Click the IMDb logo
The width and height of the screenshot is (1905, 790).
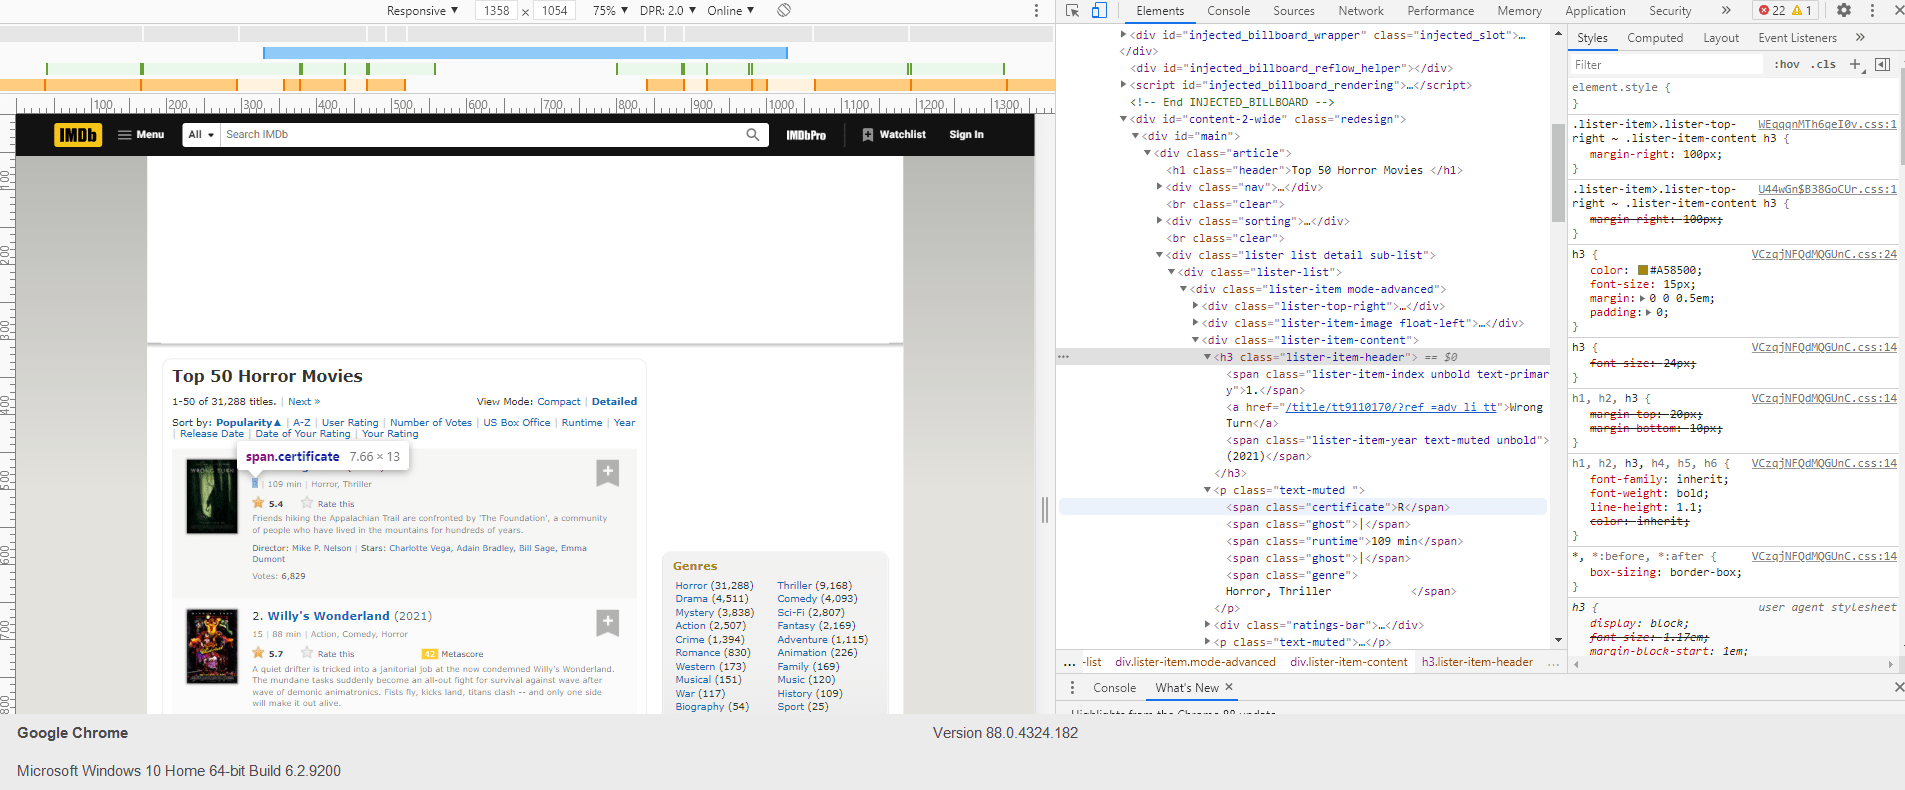click(78, 135)
